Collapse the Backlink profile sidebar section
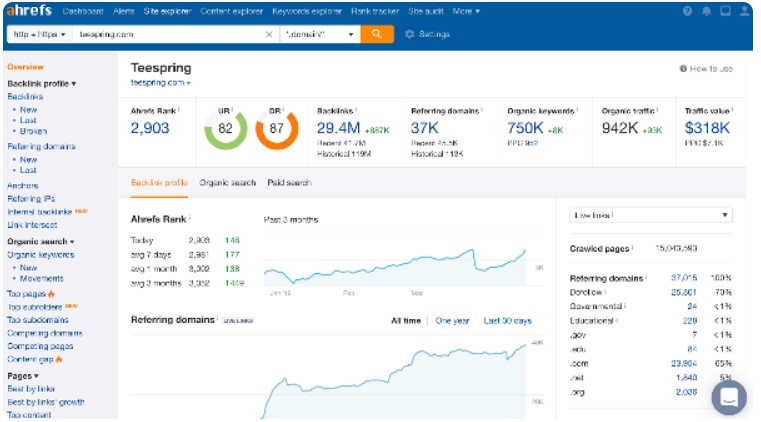 pyautogui.click(x=42, y=83)
